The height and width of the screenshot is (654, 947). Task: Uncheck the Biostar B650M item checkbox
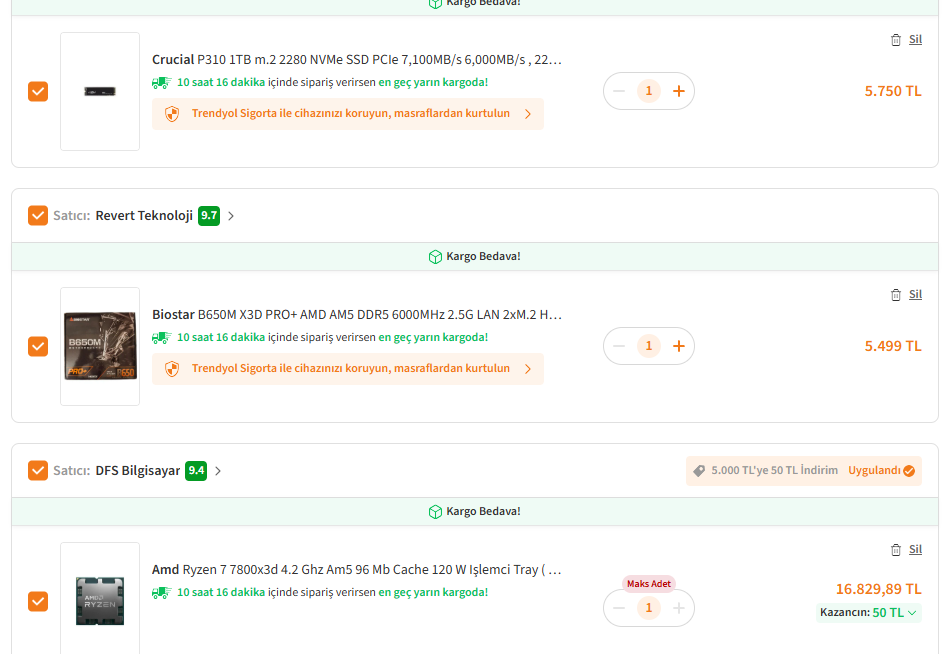click(38, 347)
